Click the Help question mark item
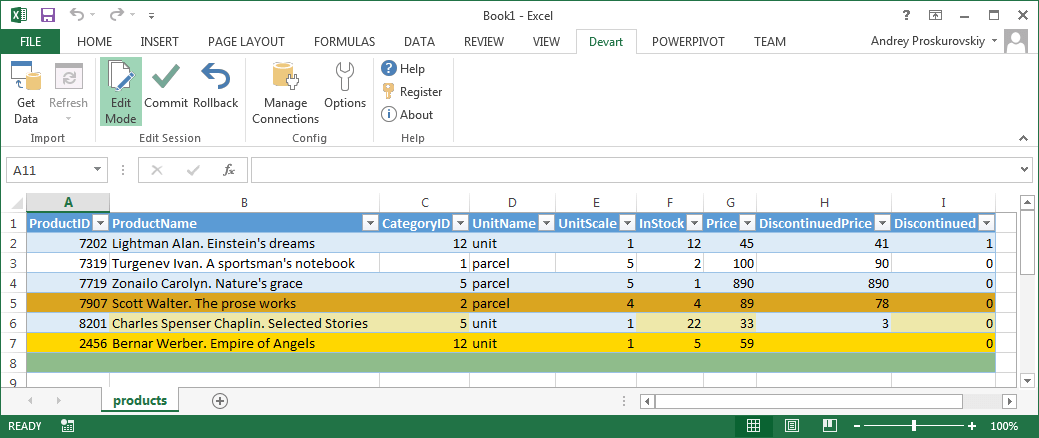Image resolution: width=1039 pixels, height=438 pixels. pyautogui.click(x=403, y=68)
